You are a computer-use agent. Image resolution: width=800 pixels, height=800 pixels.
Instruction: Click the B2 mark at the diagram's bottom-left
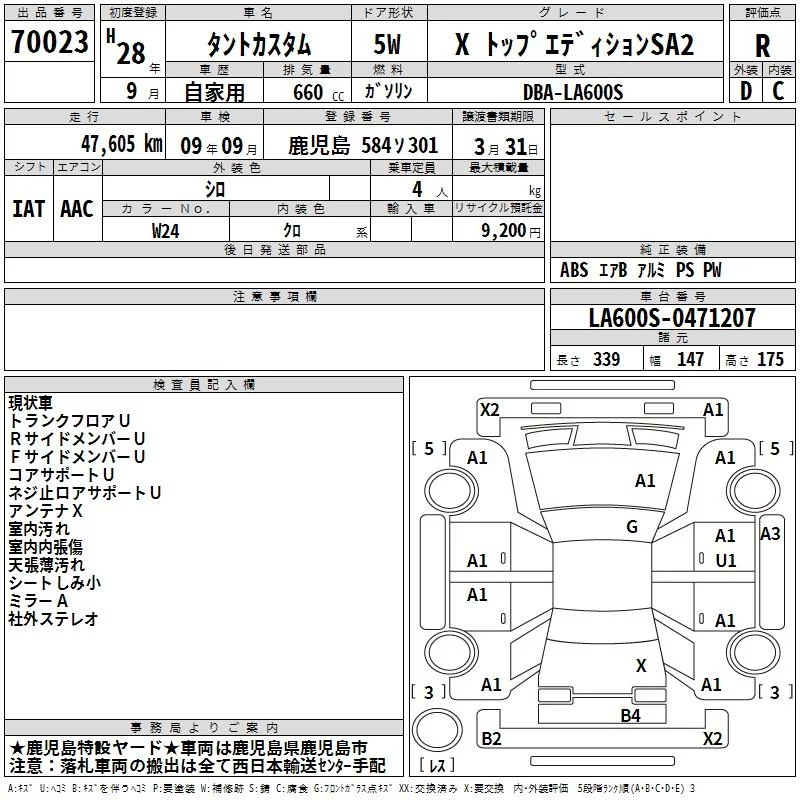(x=491, y=739)
